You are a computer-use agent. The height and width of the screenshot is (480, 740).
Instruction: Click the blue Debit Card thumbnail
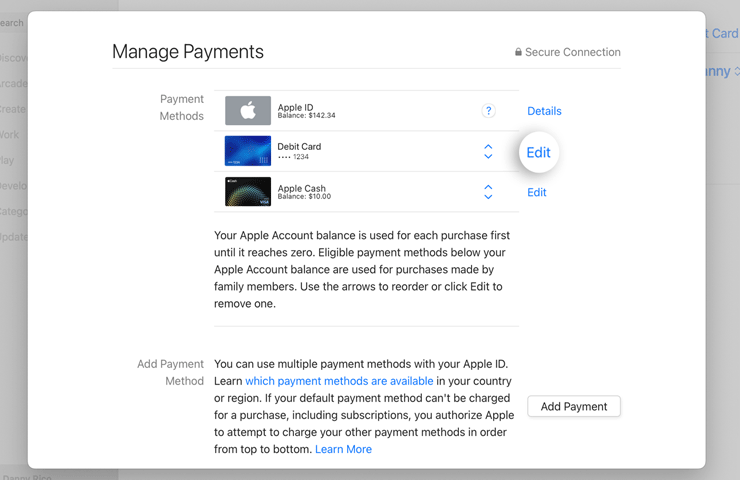(248, 151)
